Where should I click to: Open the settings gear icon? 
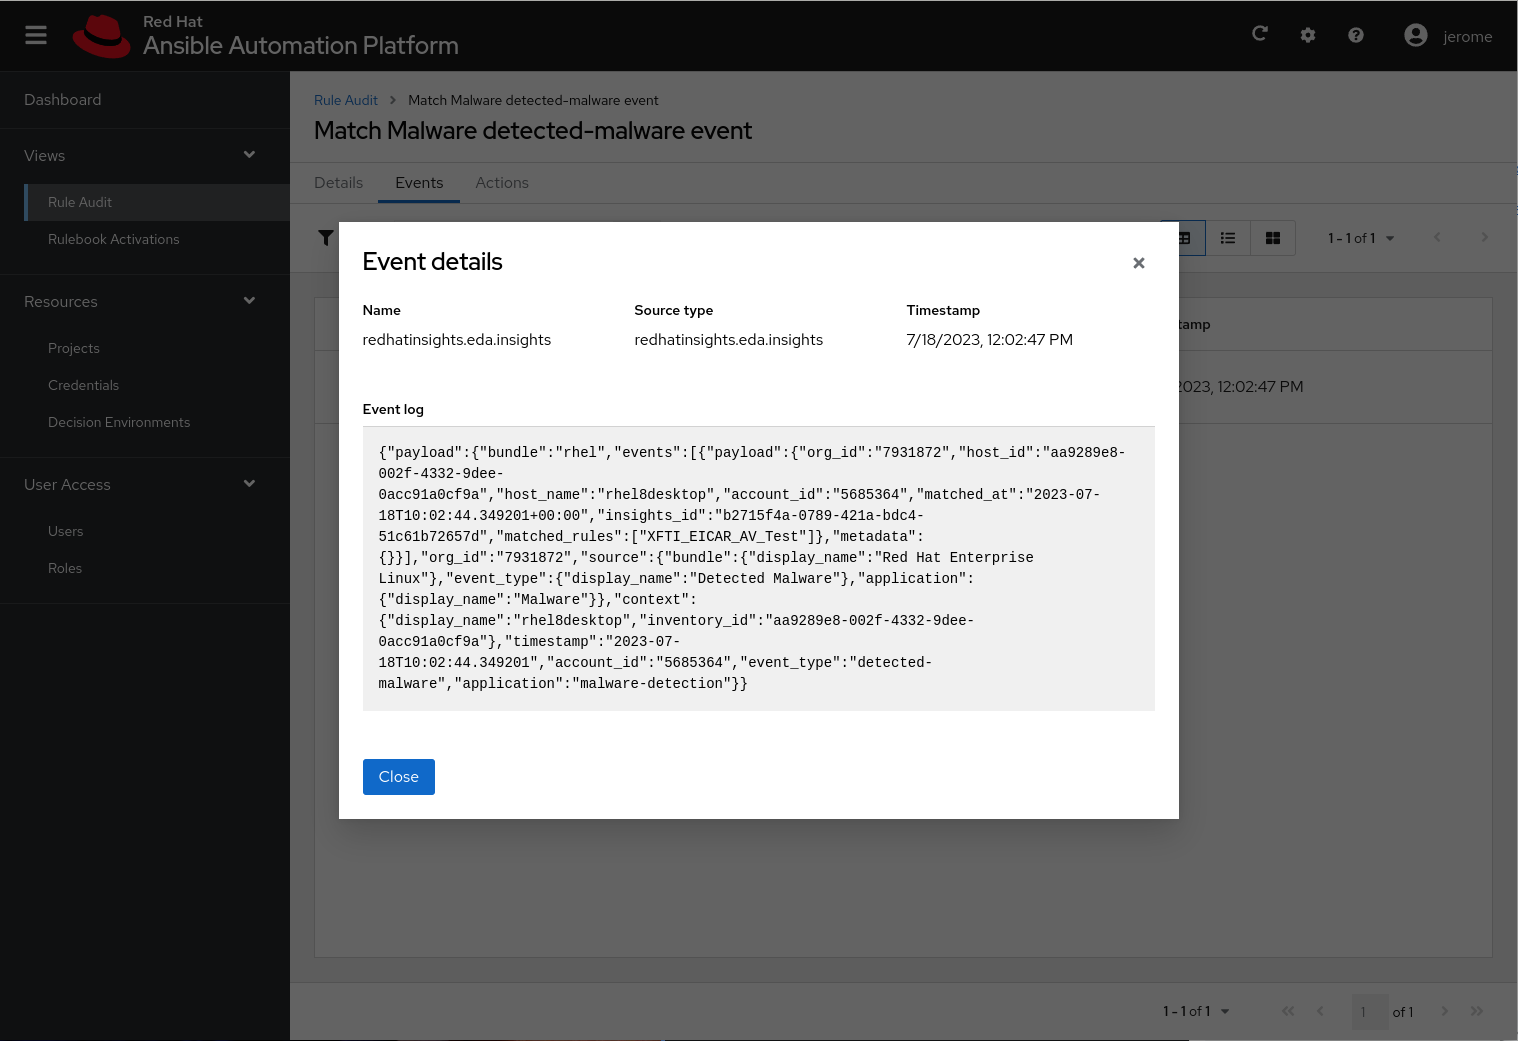pos(1308,35)
